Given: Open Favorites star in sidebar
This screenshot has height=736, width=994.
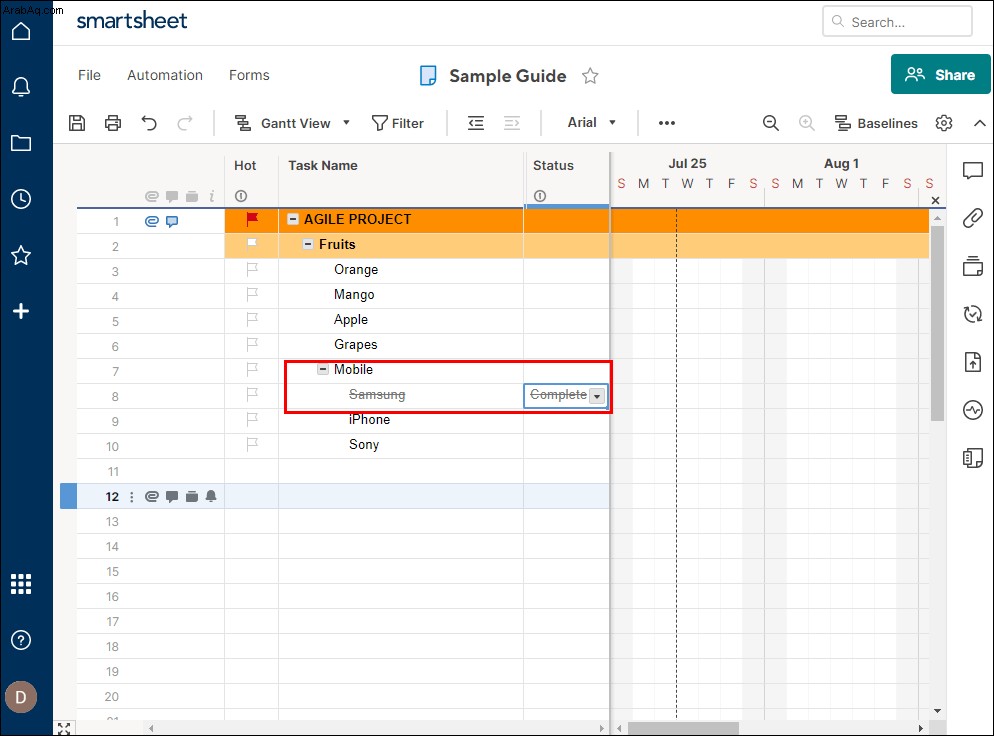Looking at the screenshot, I should [x=21, y=255].
